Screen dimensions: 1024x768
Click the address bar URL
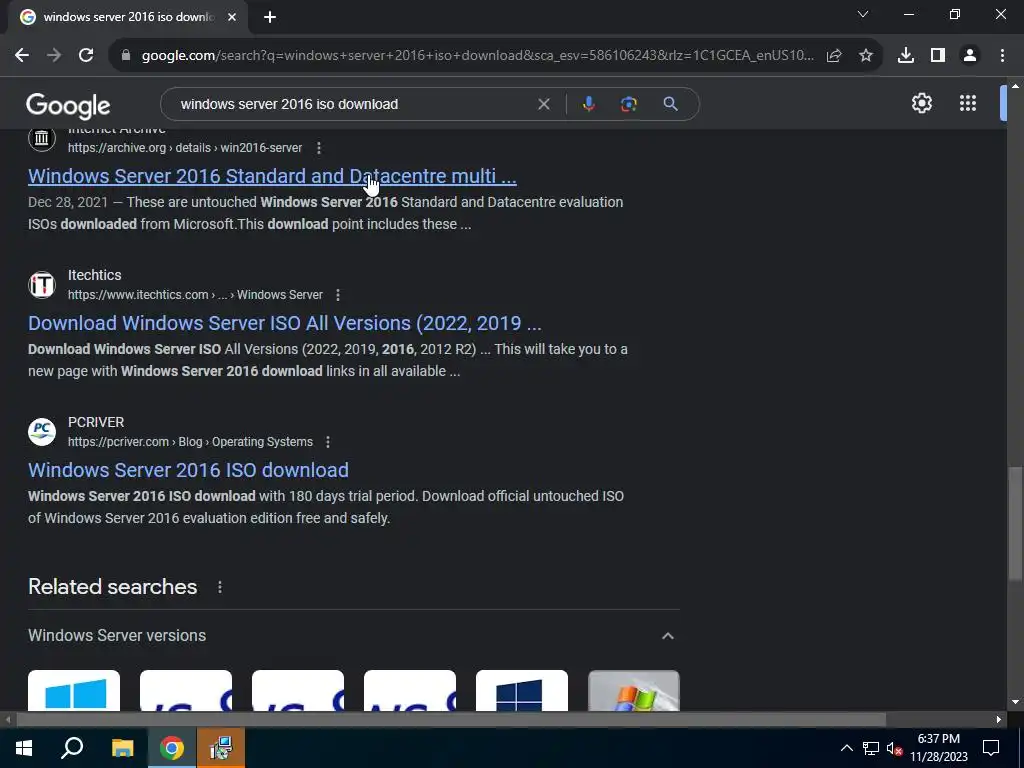477,56
